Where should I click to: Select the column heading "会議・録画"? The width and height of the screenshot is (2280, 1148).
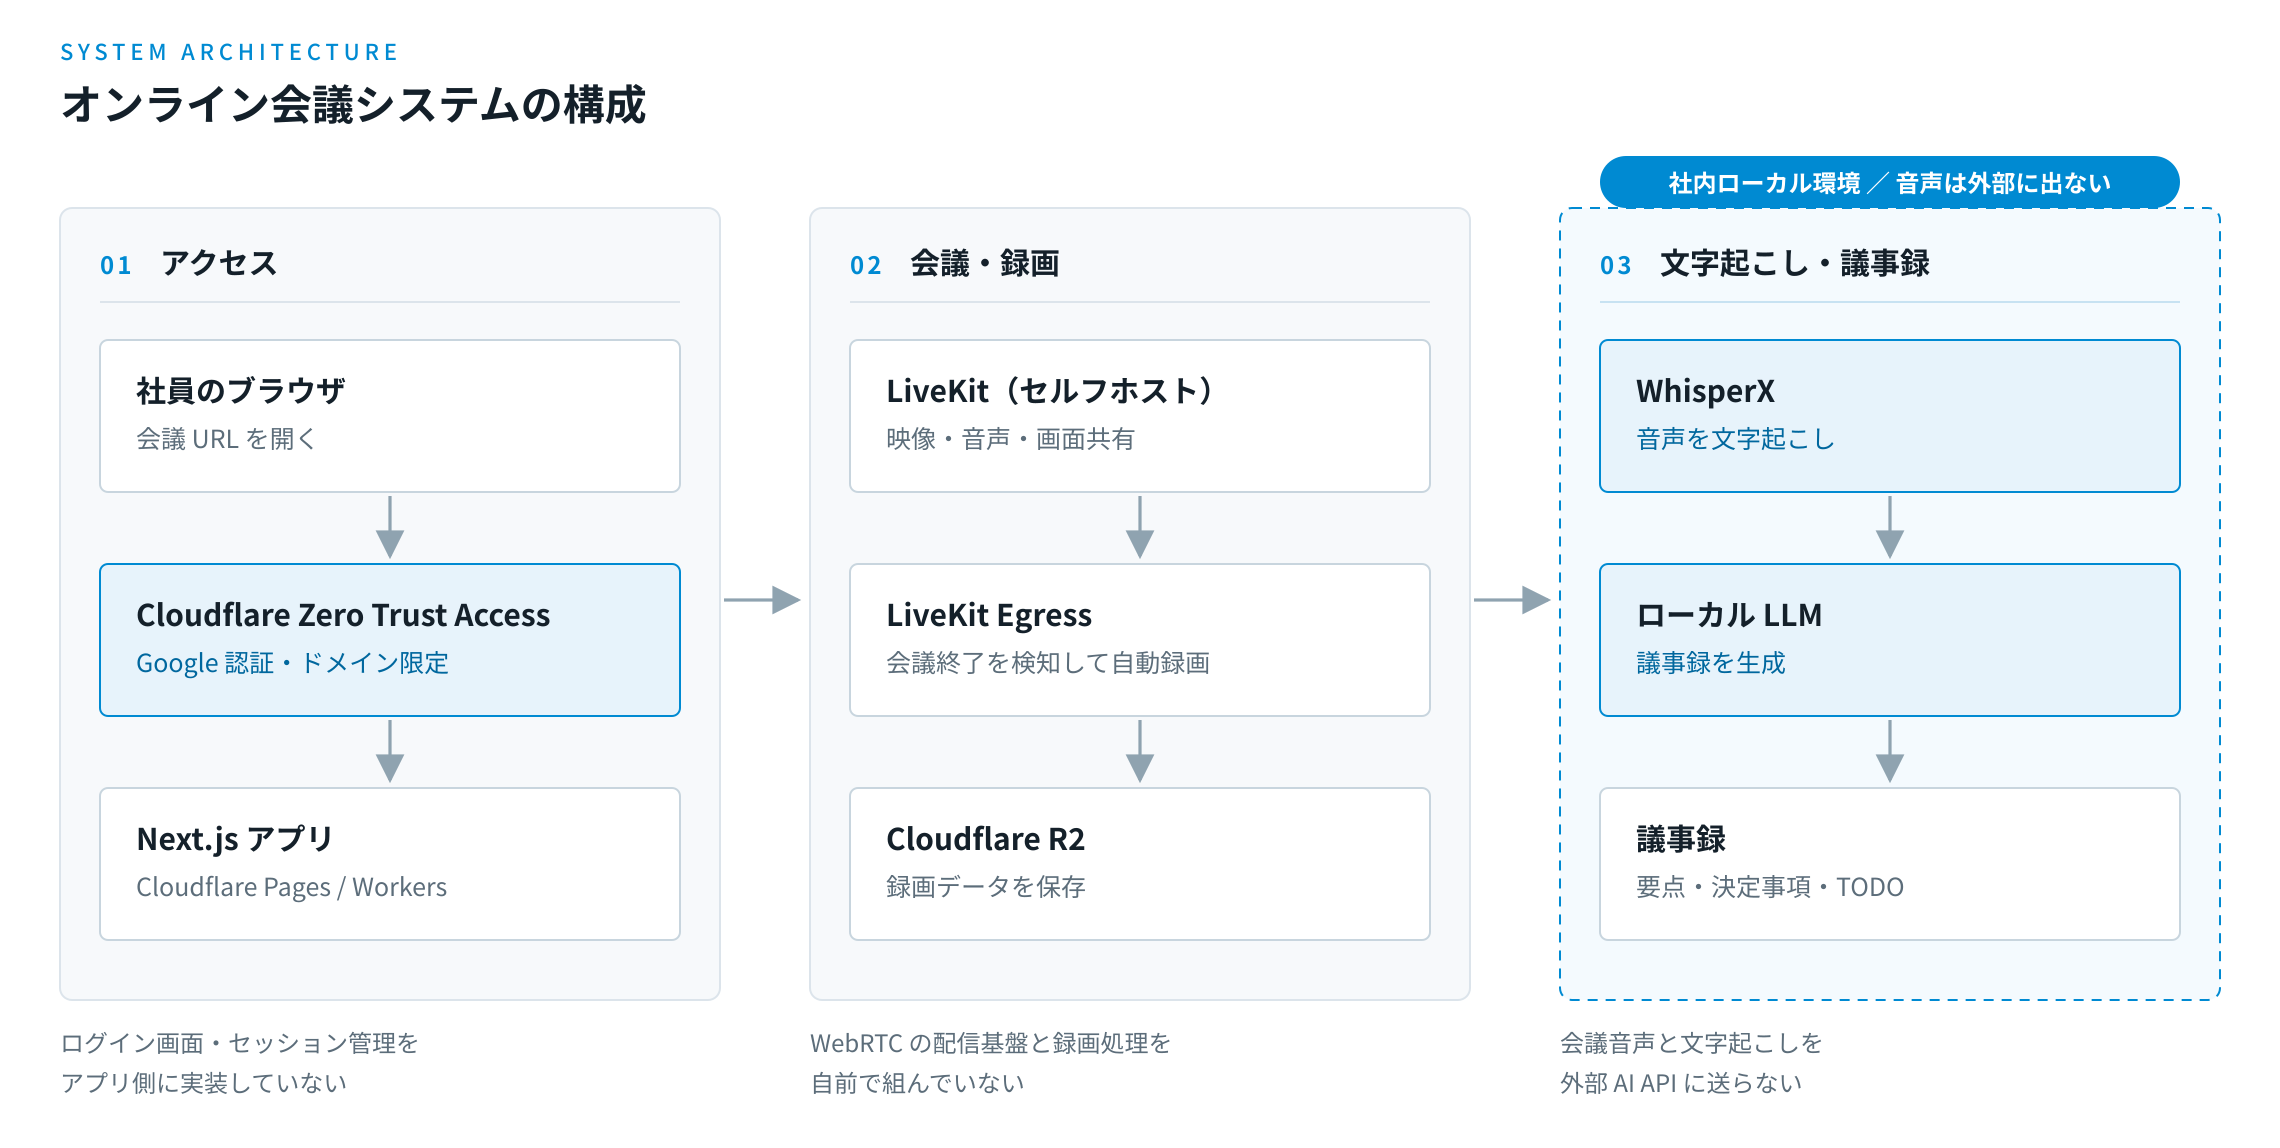coord(985,264)
